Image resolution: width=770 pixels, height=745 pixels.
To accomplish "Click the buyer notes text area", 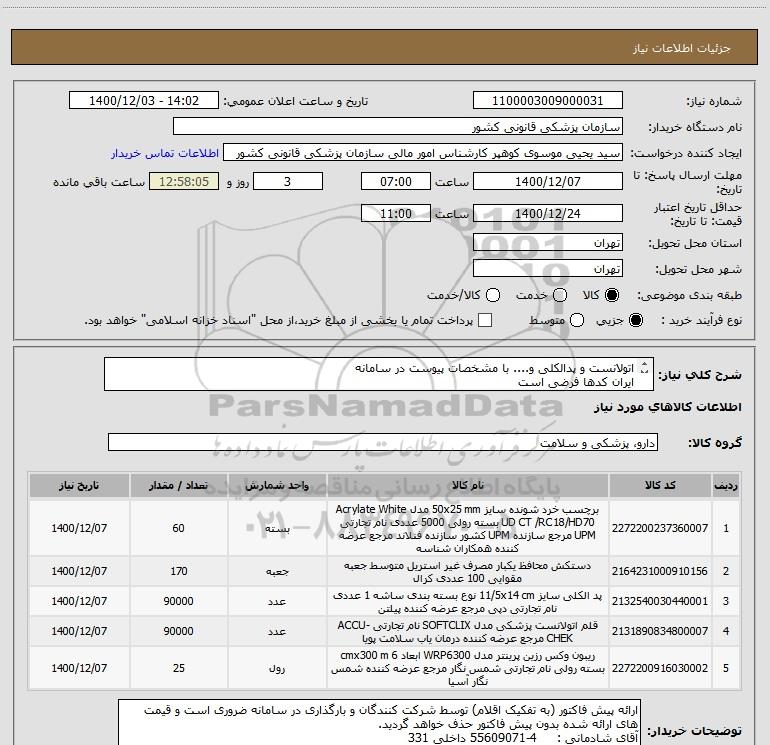I will [379, 722].
